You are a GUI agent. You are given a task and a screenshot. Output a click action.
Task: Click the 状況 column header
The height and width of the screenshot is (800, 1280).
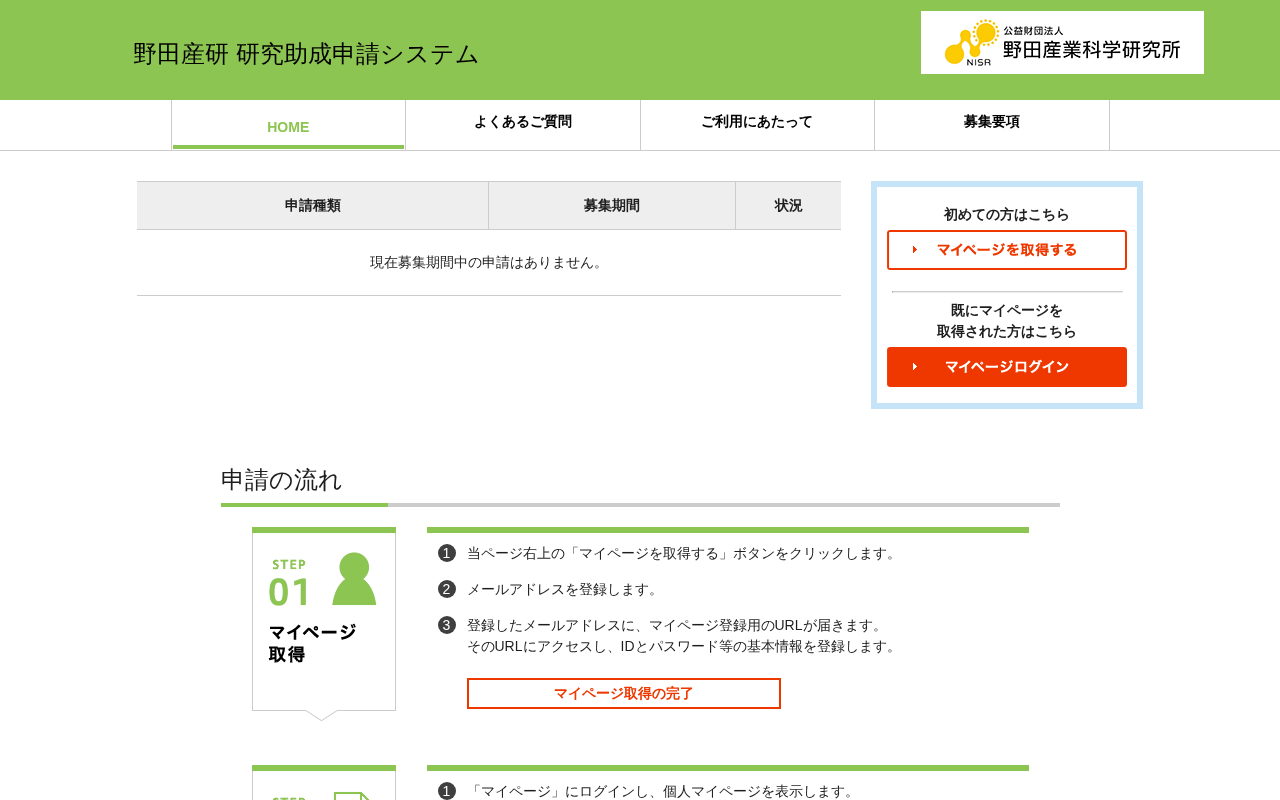788,205
